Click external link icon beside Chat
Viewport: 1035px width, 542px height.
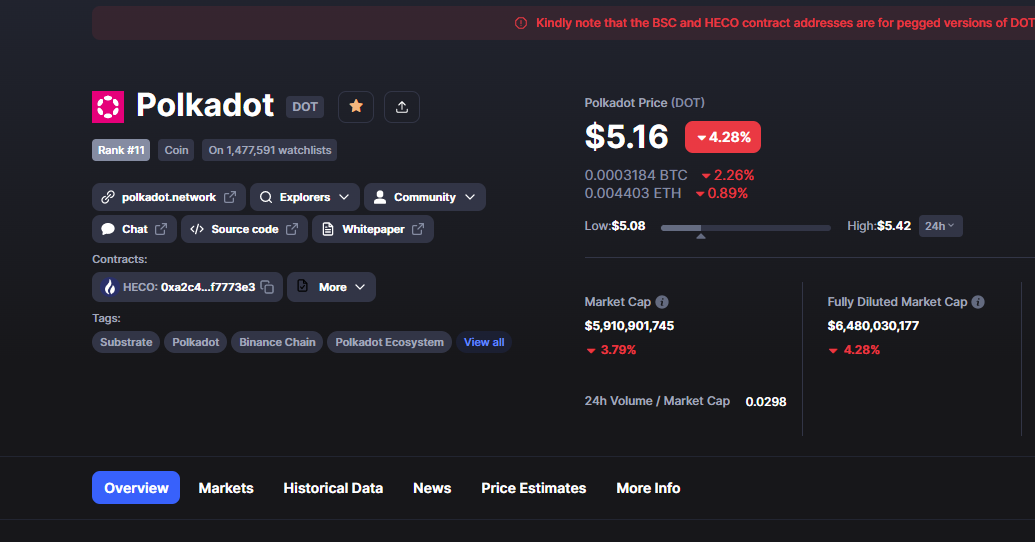pos(161,229)
